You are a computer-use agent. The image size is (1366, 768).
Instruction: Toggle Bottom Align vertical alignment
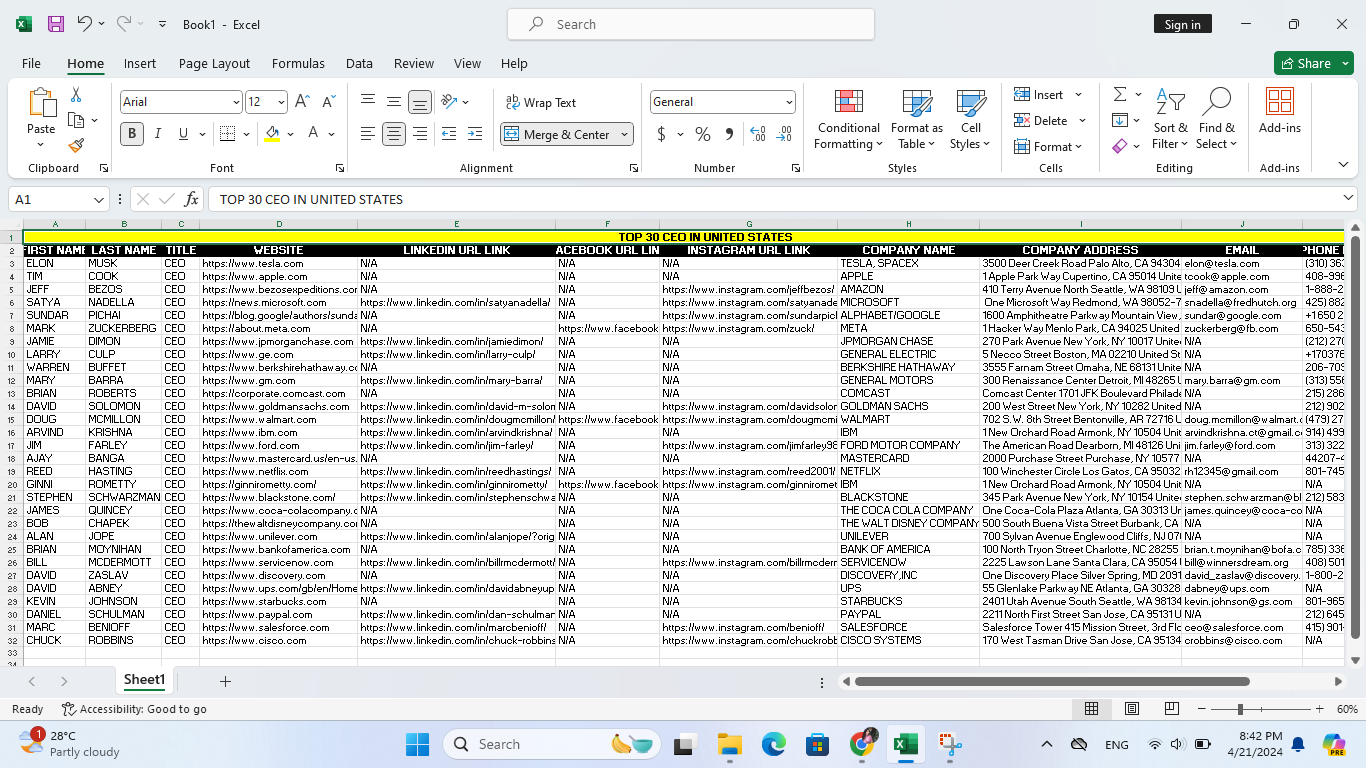[x=420, y=102]
